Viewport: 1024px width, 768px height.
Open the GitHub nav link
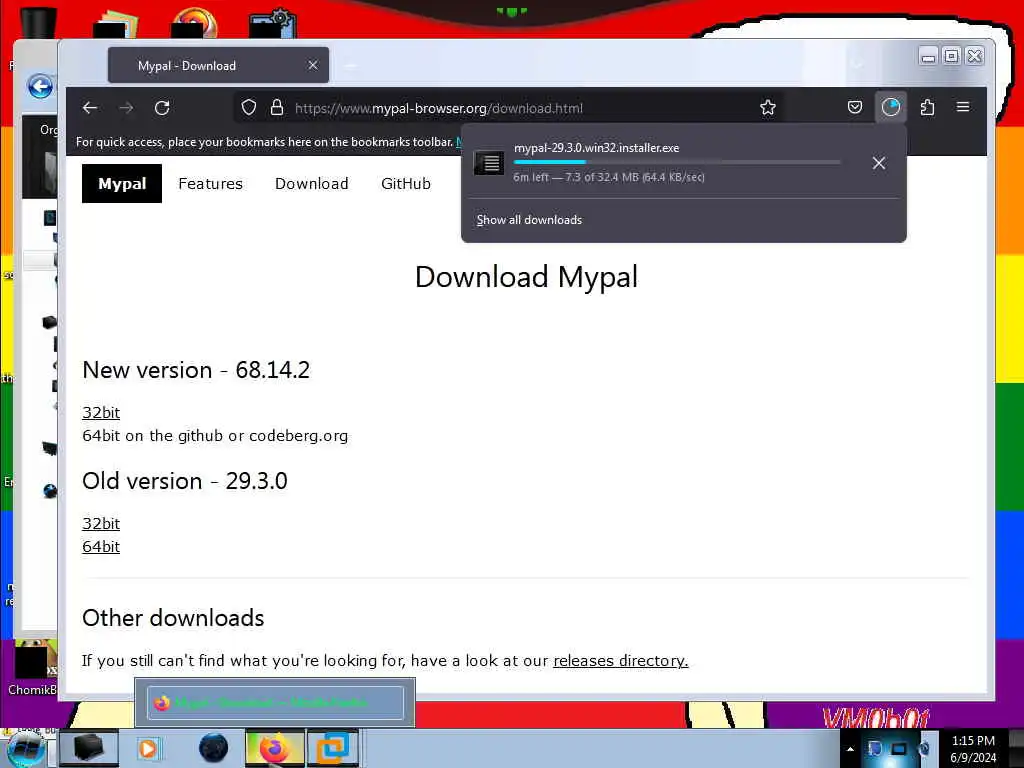tap(406, 184)
